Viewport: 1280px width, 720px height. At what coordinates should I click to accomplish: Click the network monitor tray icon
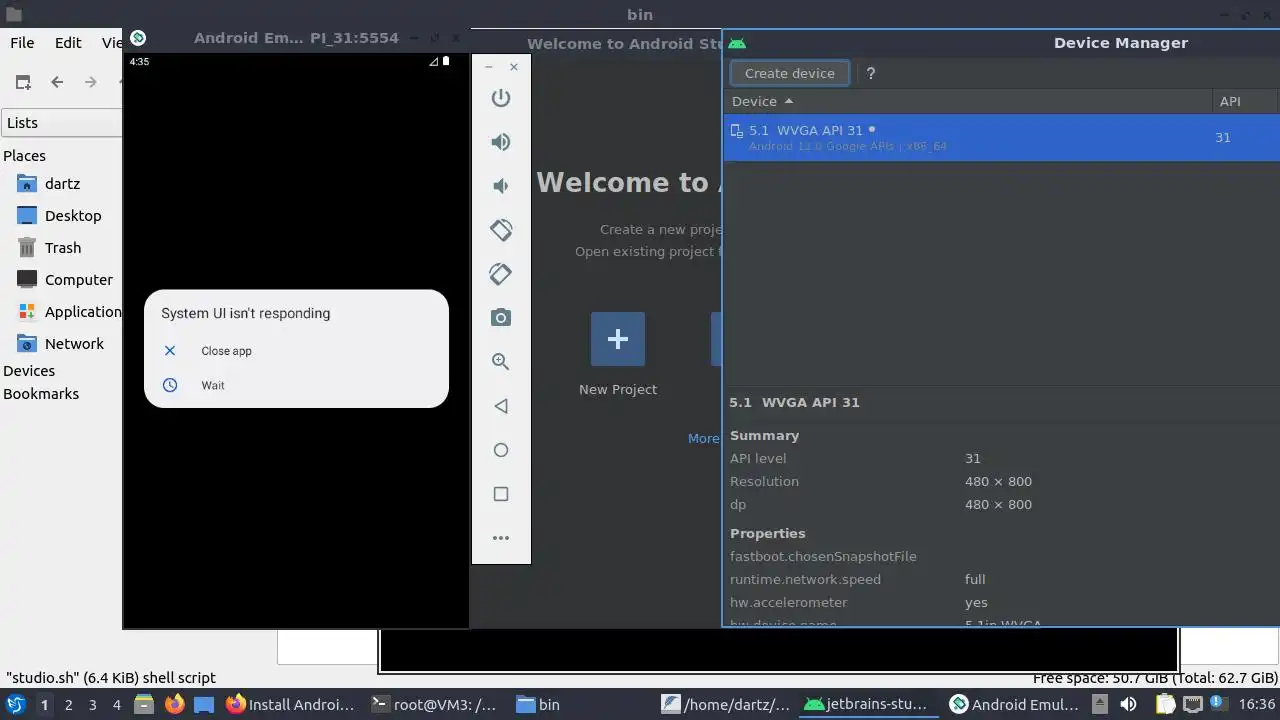click(x=1193, y=704)
